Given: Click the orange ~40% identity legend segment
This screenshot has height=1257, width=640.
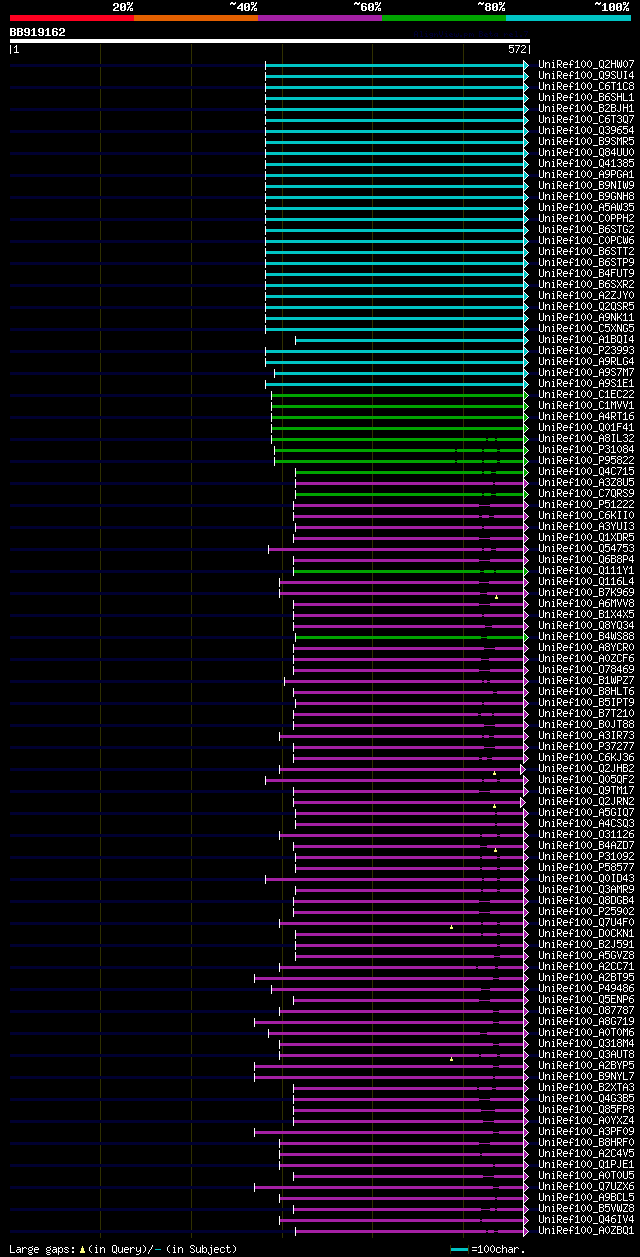Looking at the screenshot, I should pos(196,18).
